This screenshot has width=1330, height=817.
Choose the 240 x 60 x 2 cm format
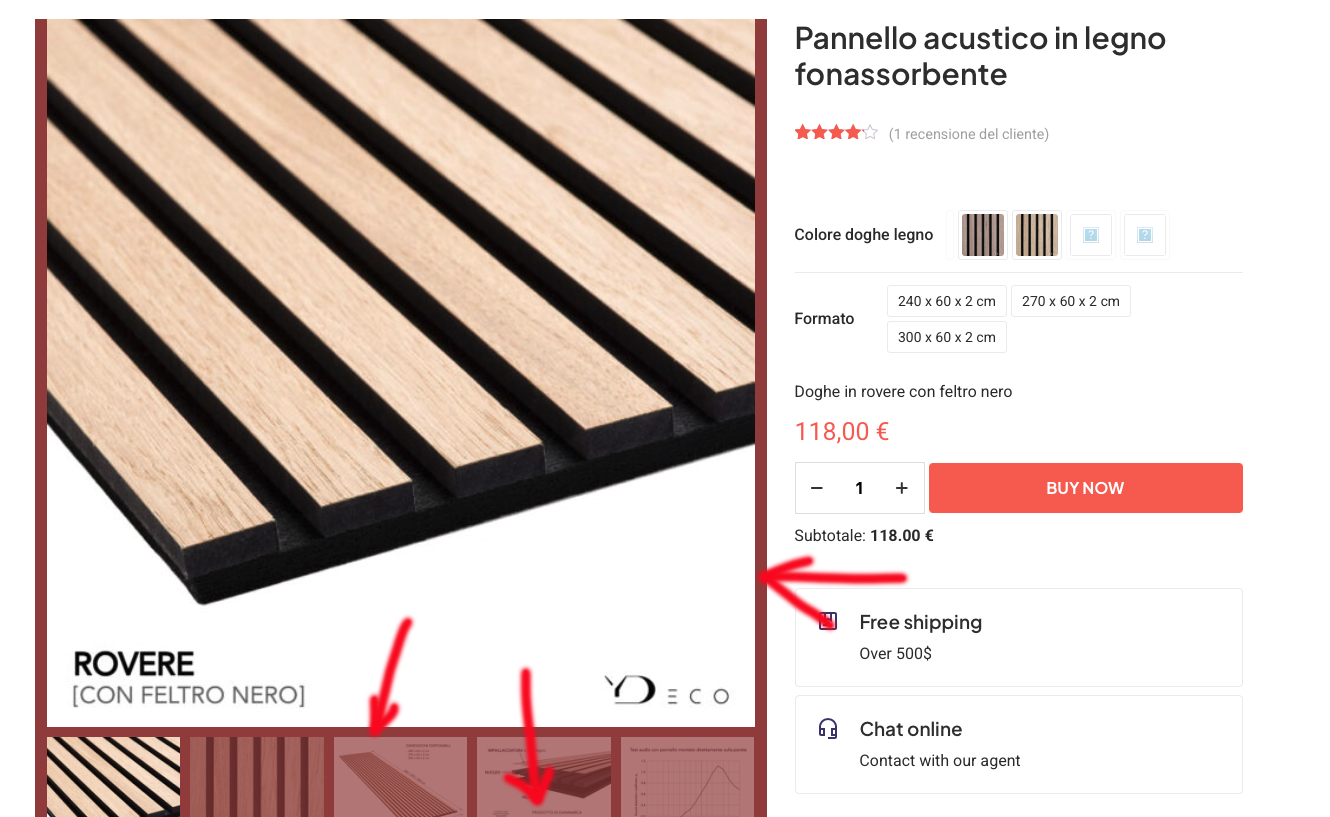947,301
